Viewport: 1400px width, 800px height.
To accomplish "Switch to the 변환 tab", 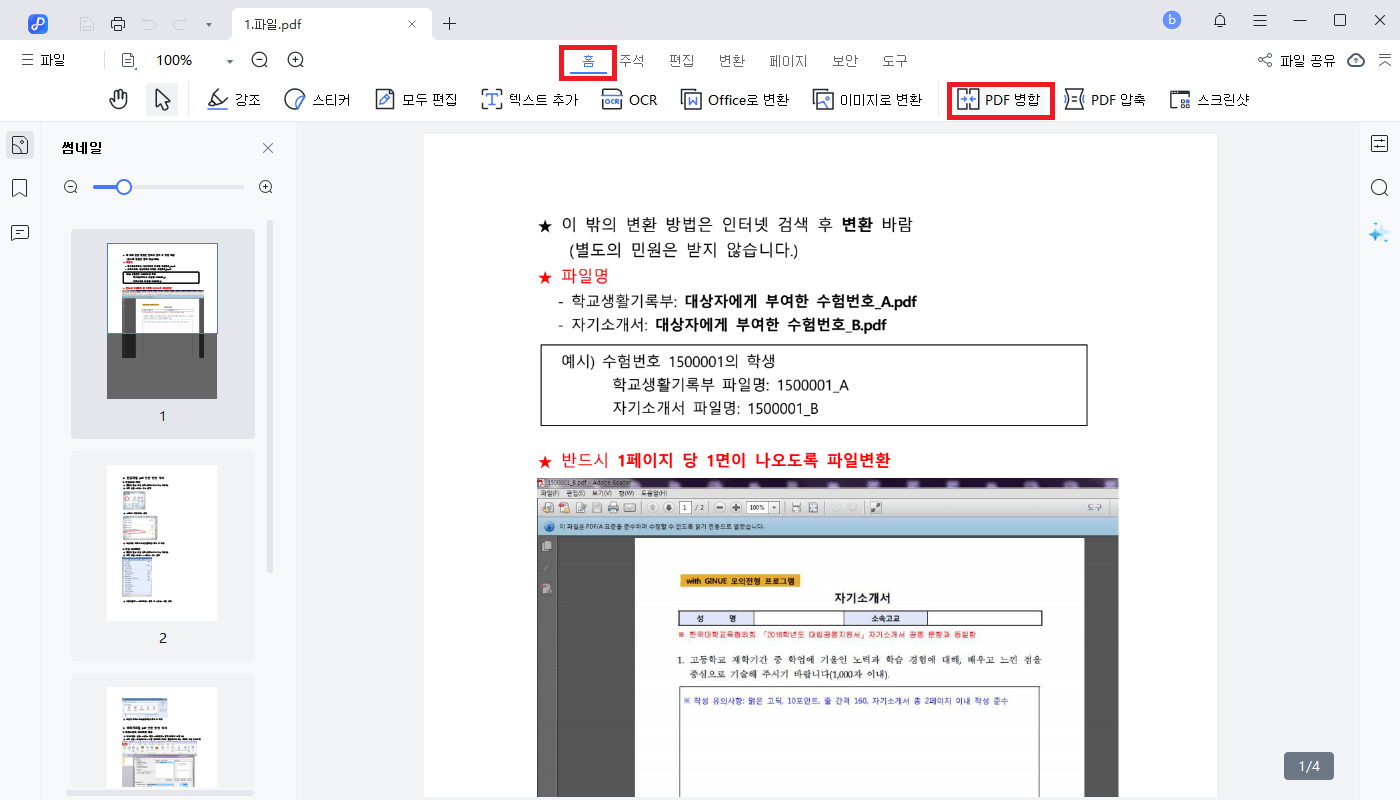I will pos(731,60).
